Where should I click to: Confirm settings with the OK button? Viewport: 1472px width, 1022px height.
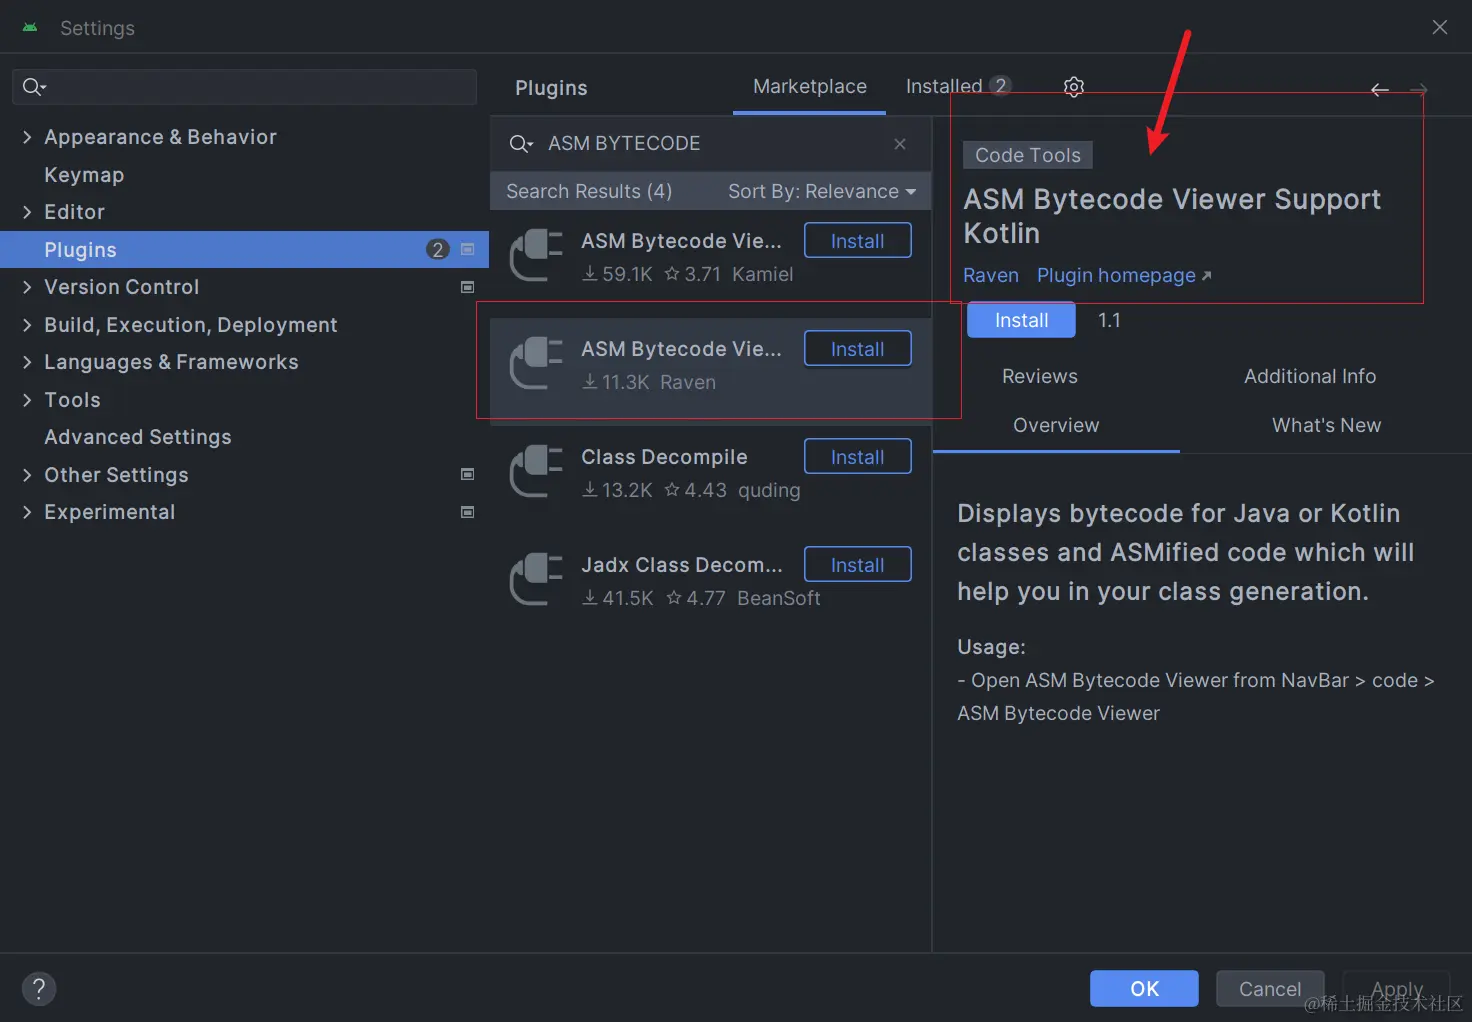click(1144, 989)
